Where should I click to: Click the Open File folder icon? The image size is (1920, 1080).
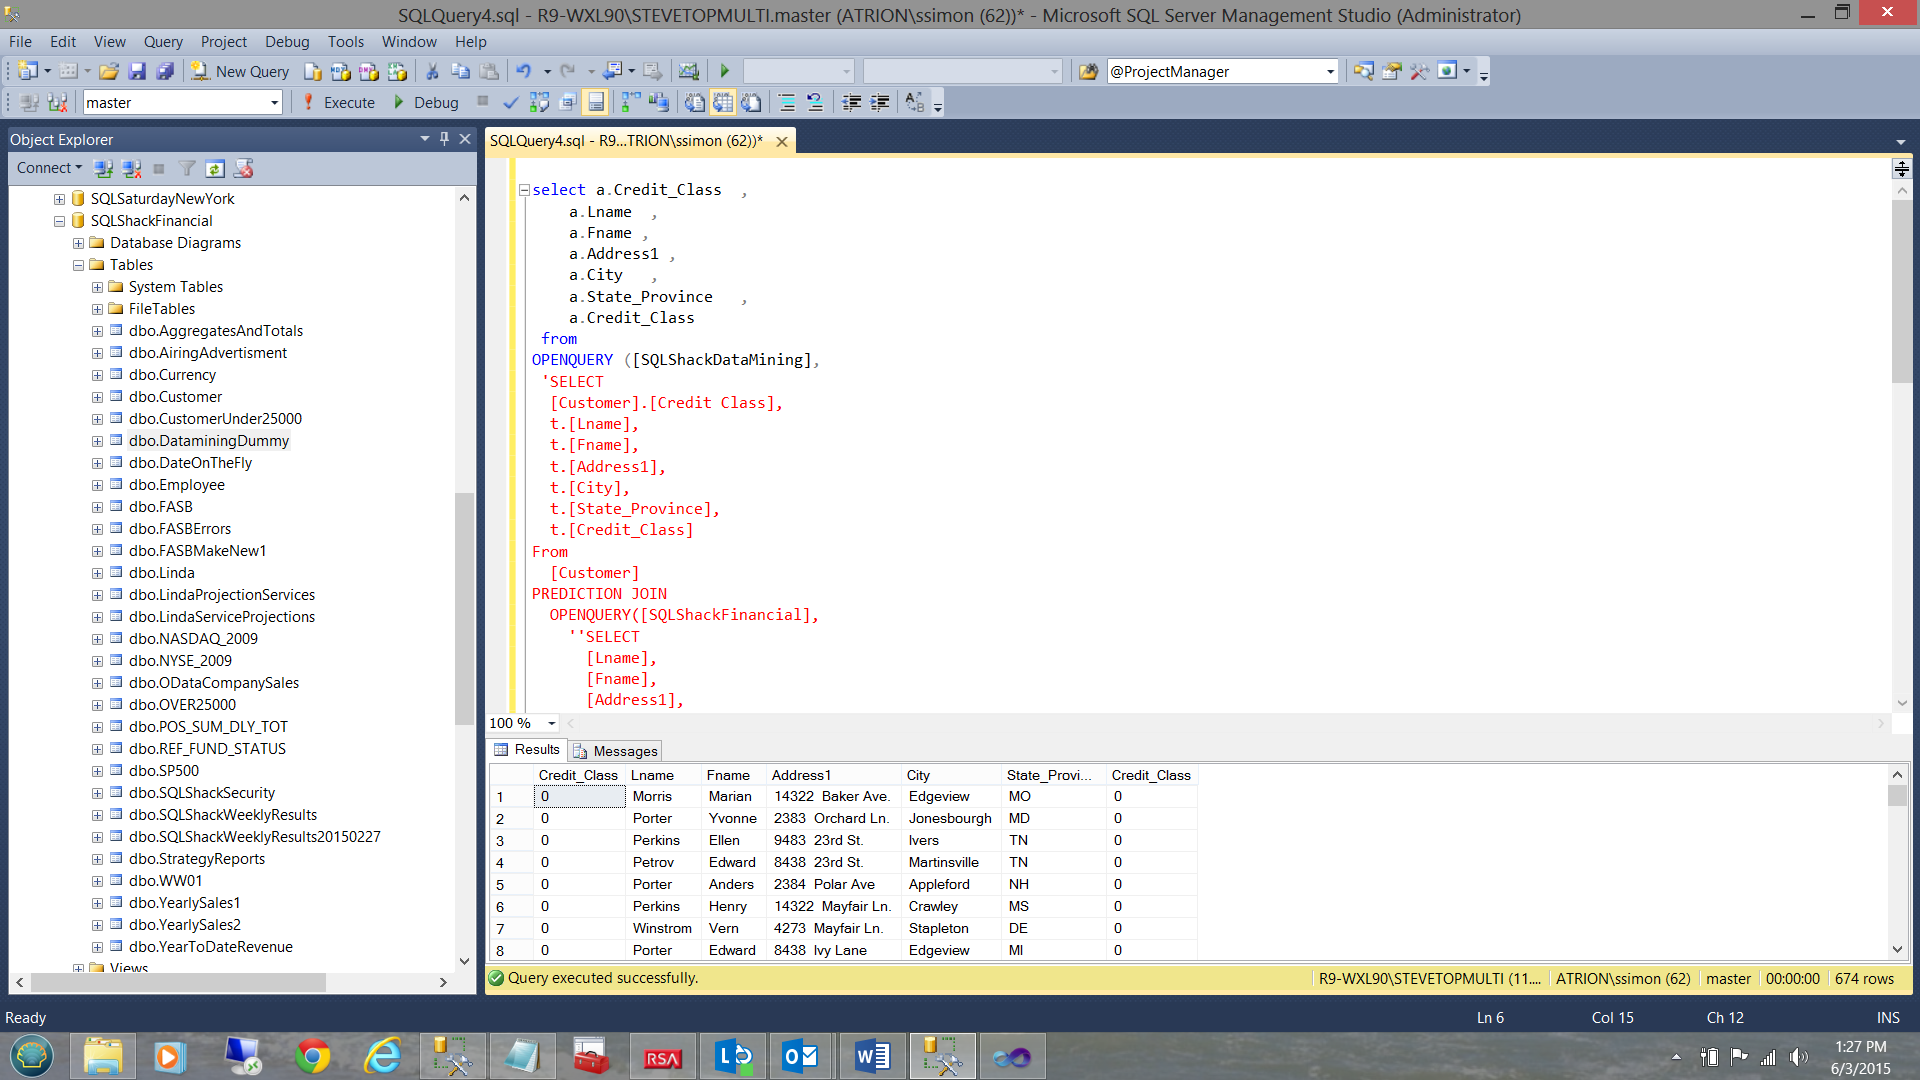coord(109,71)
